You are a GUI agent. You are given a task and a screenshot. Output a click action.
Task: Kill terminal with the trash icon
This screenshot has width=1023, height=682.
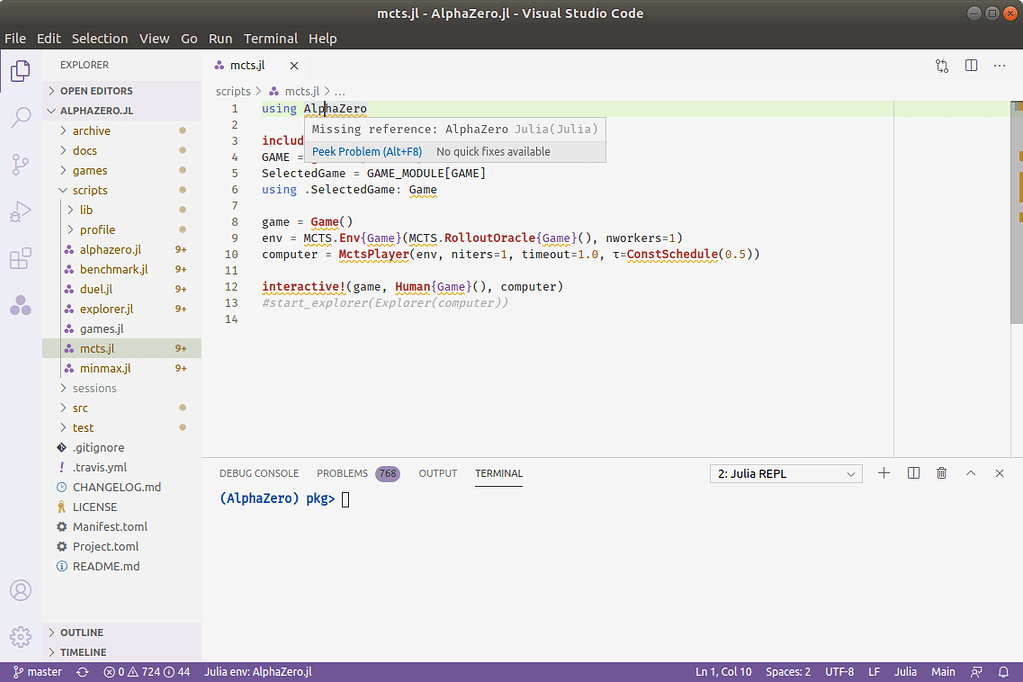[941, 473]
